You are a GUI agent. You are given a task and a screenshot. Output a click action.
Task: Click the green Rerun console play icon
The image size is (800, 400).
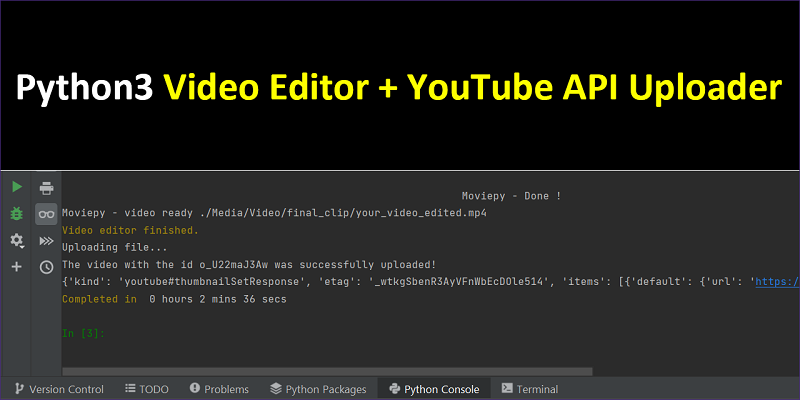pyautogui.click(x=17, y=187)
